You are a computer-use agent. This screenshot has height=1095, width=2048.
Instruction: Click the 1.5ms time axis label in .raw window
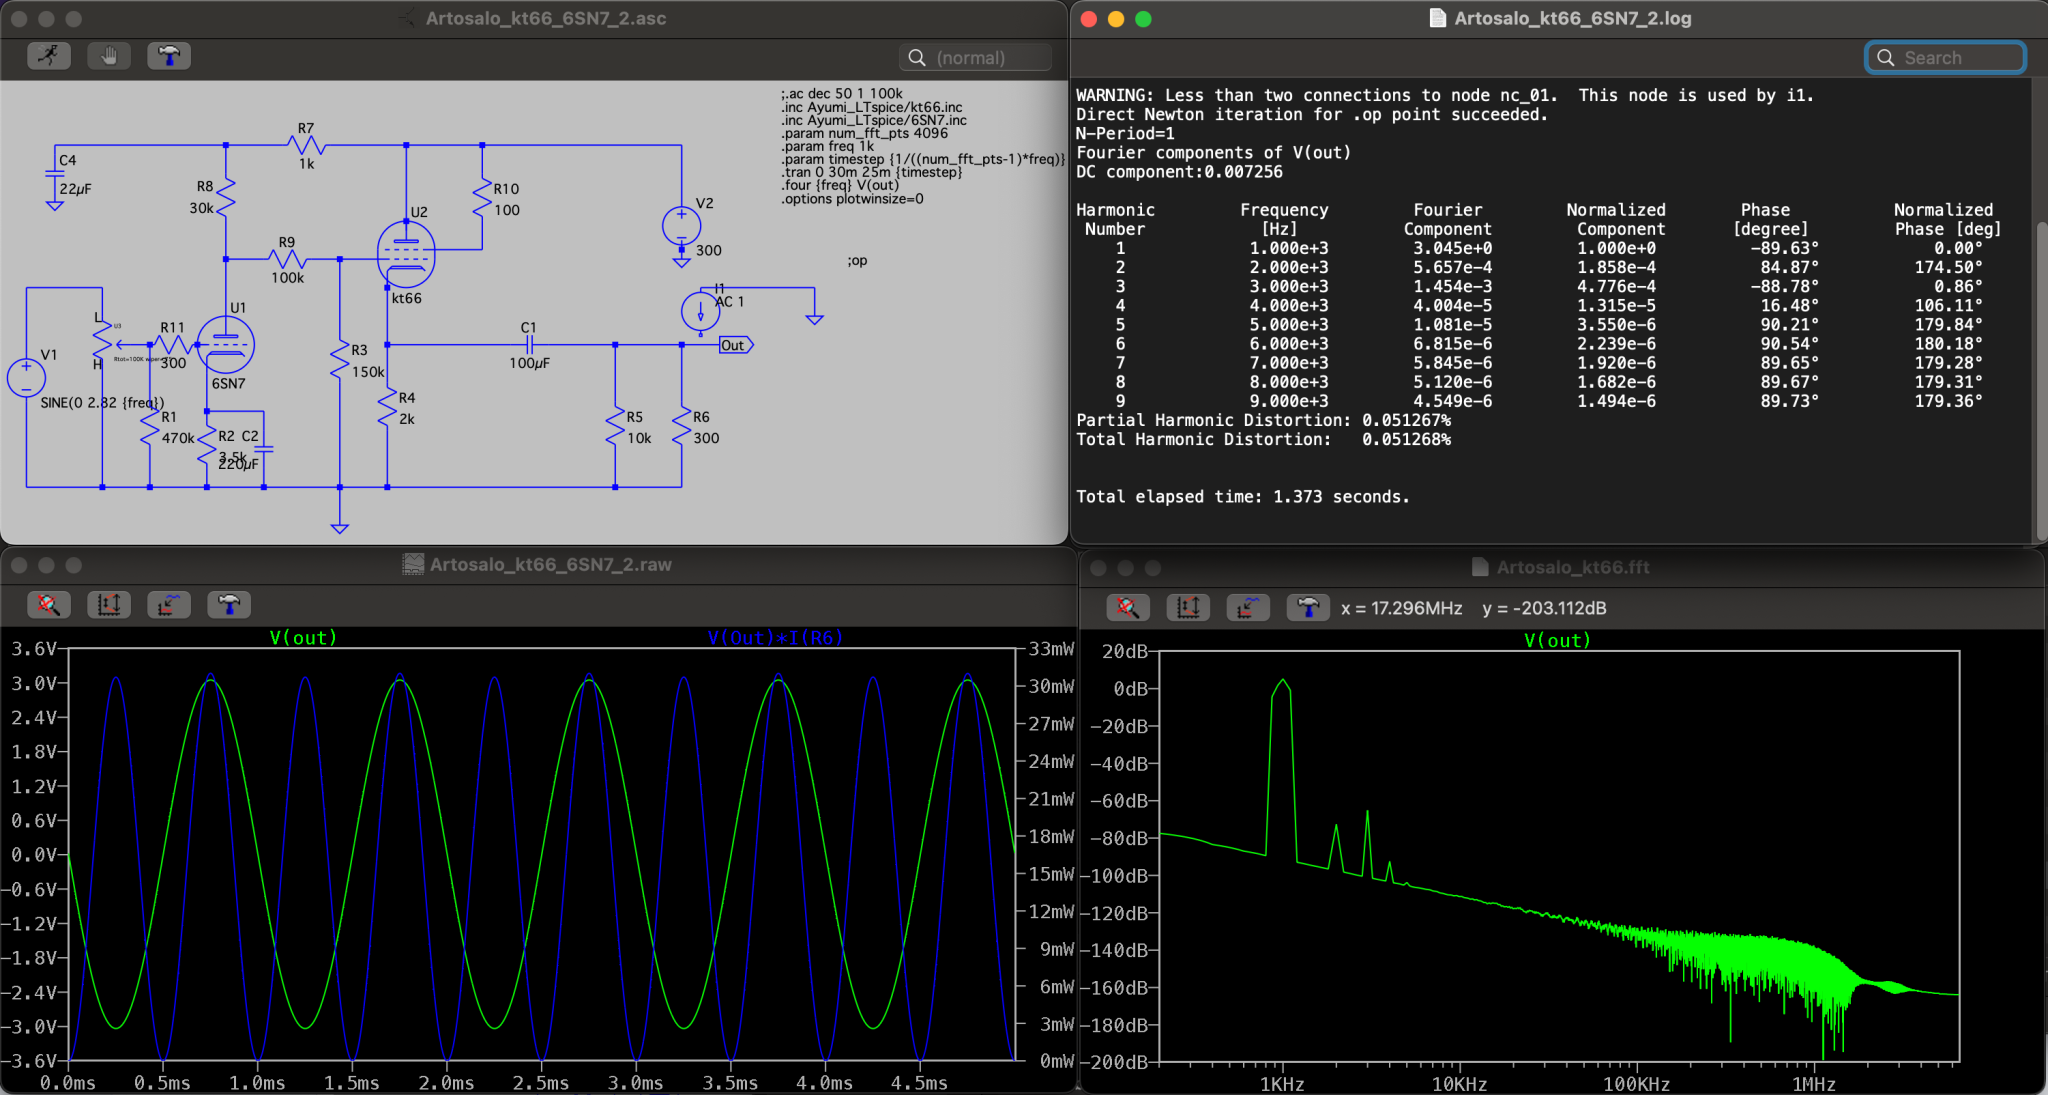tap(351, 1083)
